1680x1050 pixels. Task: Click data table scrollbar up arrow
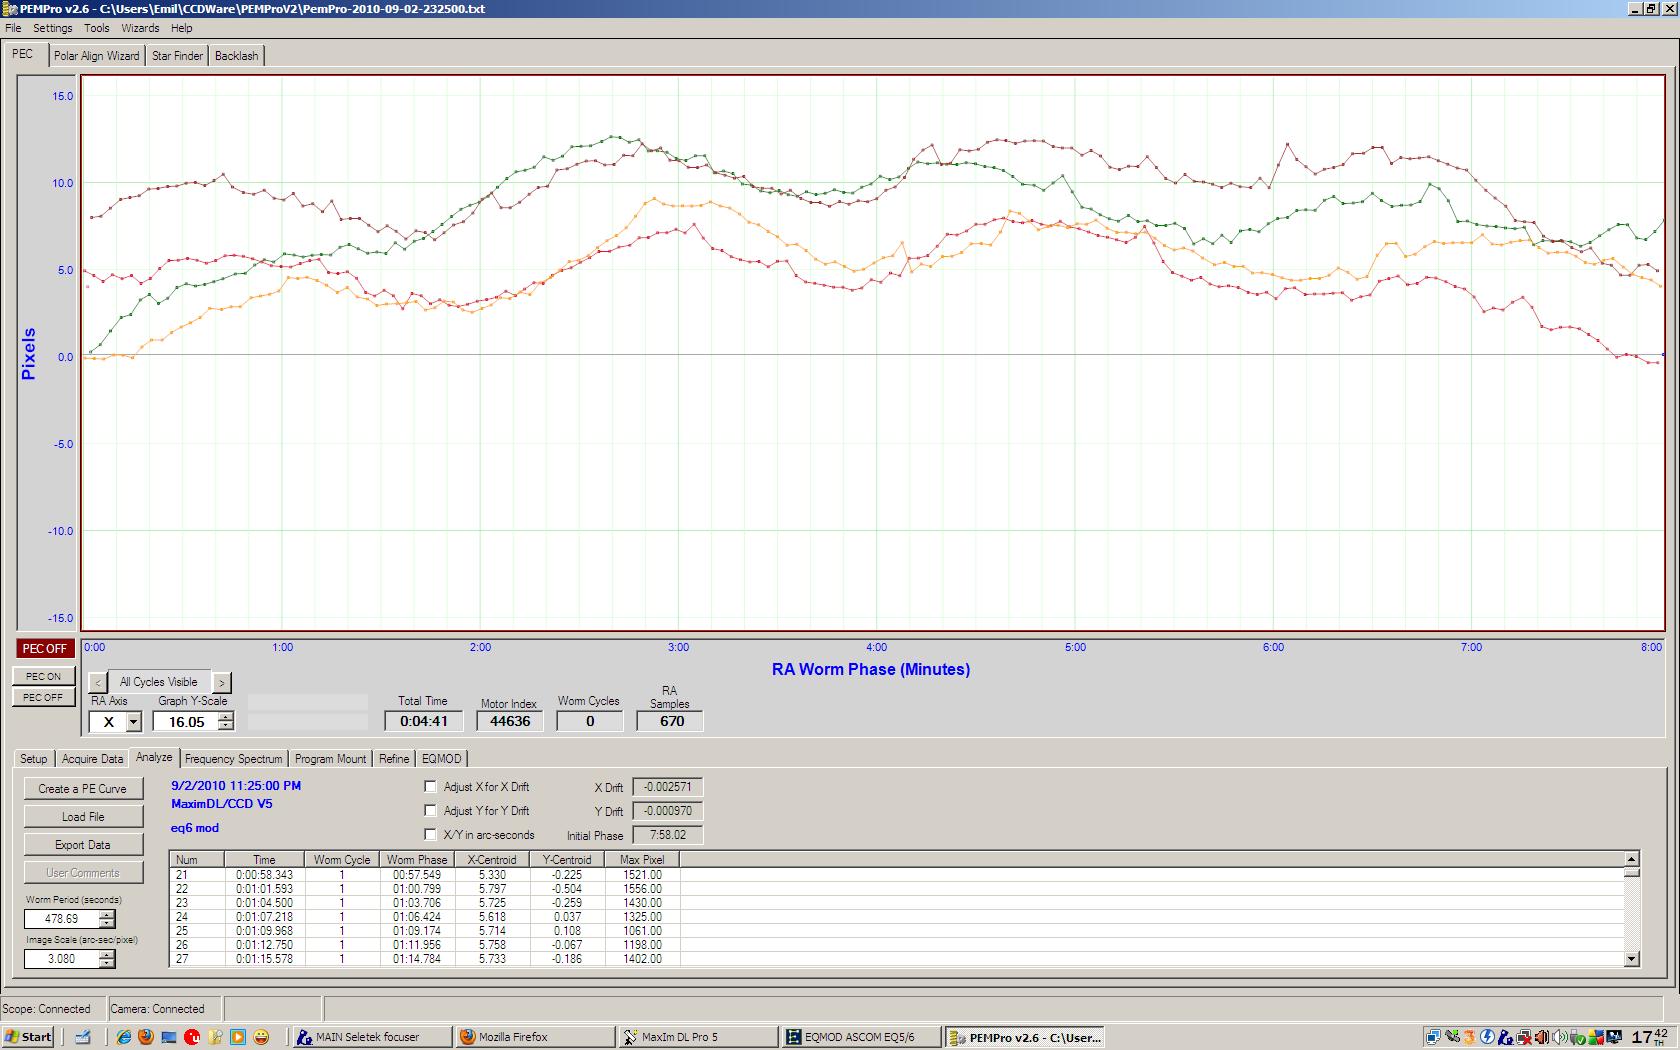click(x=1632, y=859)
